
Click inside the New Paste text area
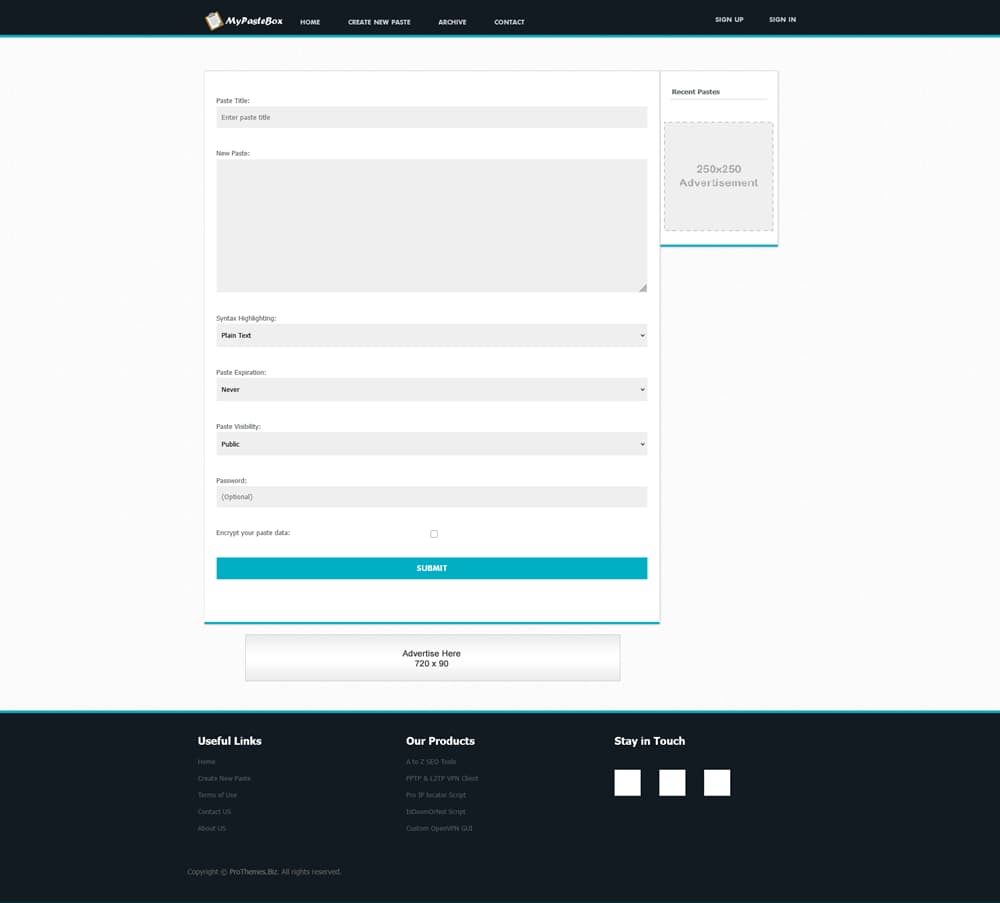click(x=431, y=225)
